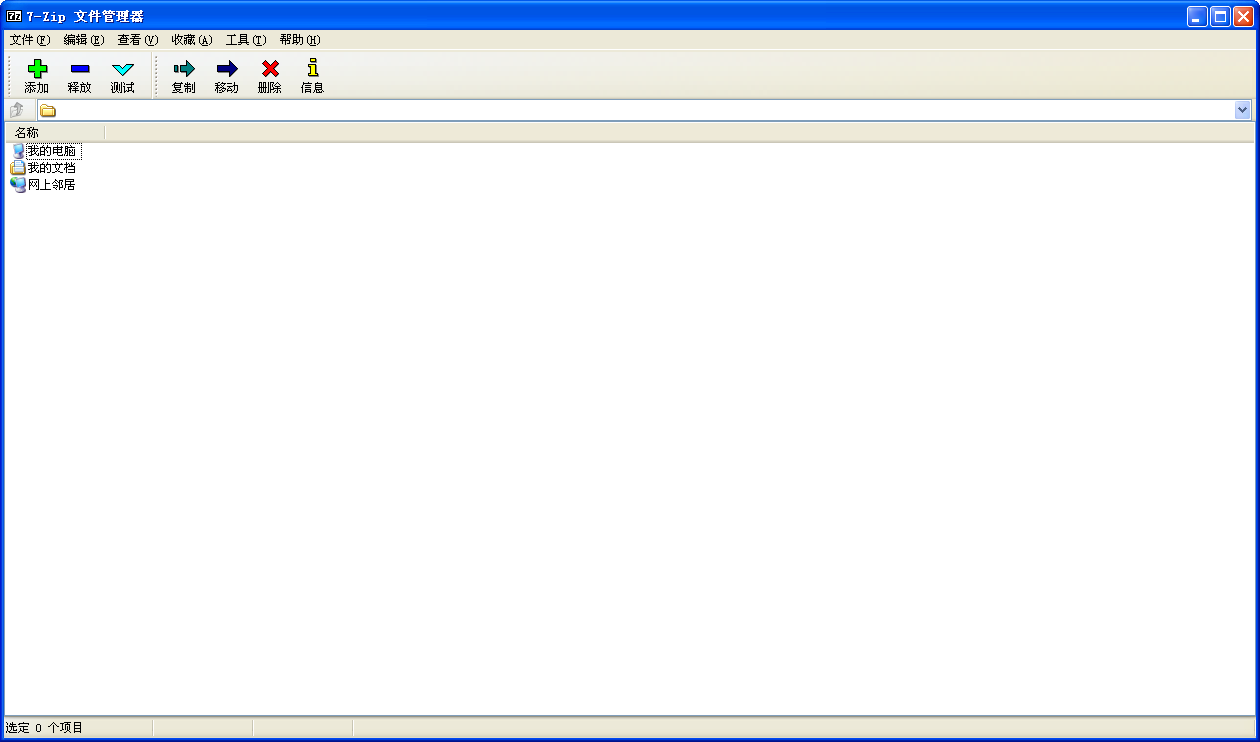
Task: Open the Help (帮助) menu
Action: pos(299,40)
